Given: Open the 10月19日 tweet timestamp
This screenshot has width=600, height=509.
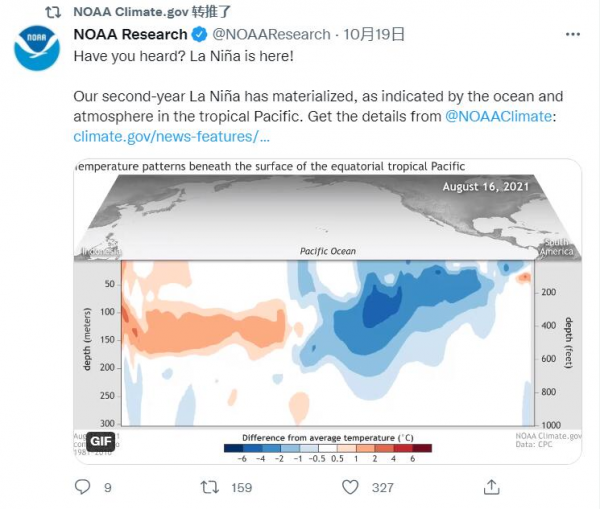Looking at the screenshot, I should (375, 35).
